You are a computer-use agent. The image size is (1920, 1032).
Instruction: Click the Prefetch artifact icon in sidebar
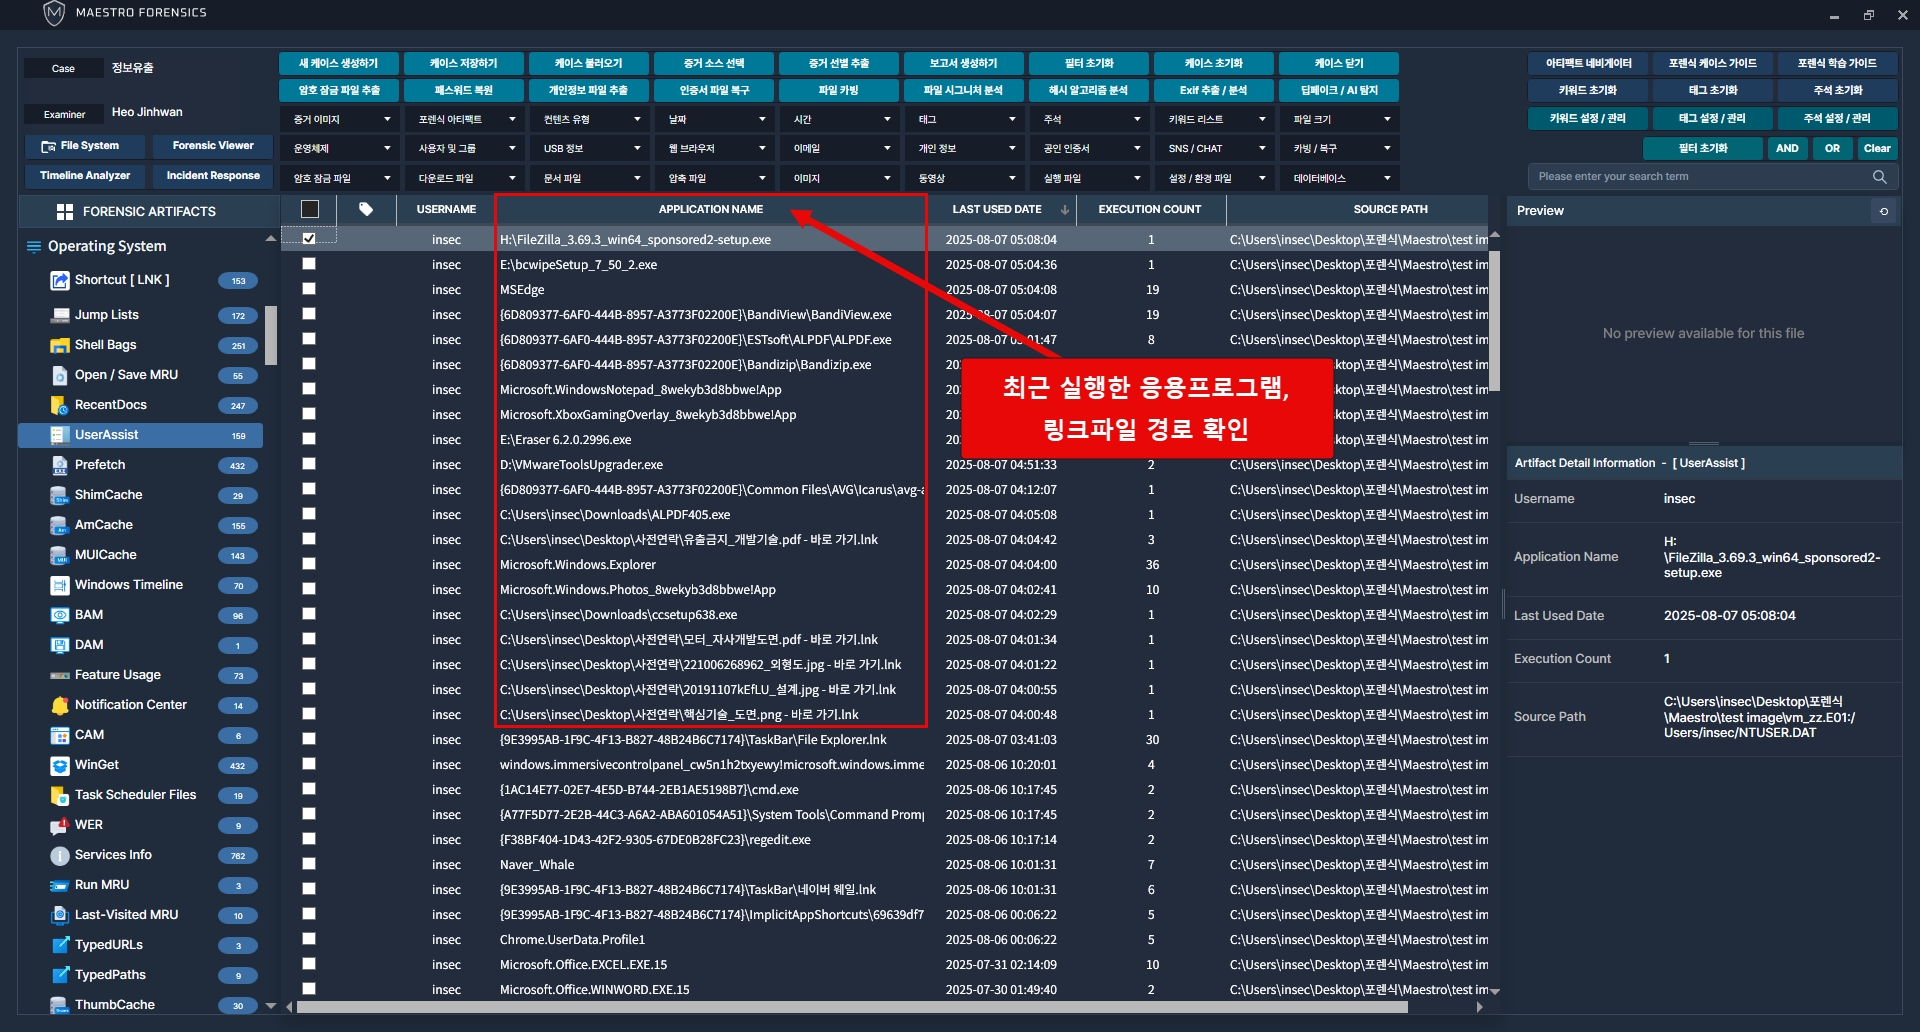point(60,465)
